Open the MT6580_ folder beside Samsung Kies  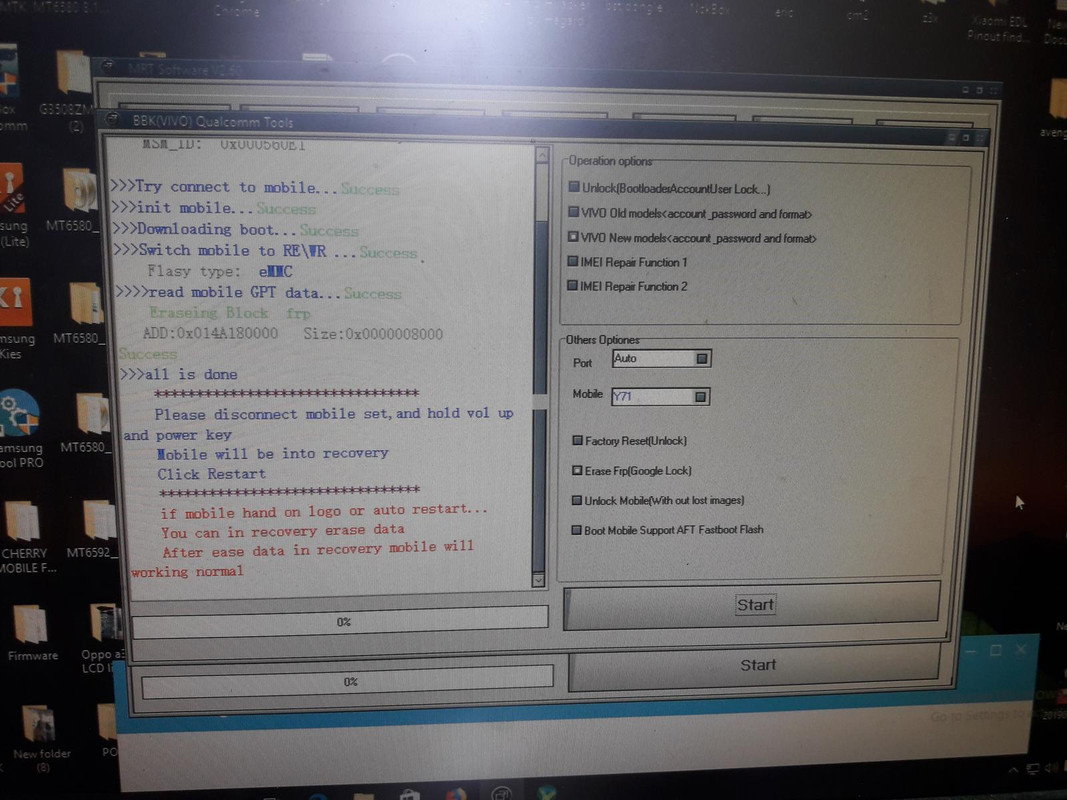coord(80,313)
